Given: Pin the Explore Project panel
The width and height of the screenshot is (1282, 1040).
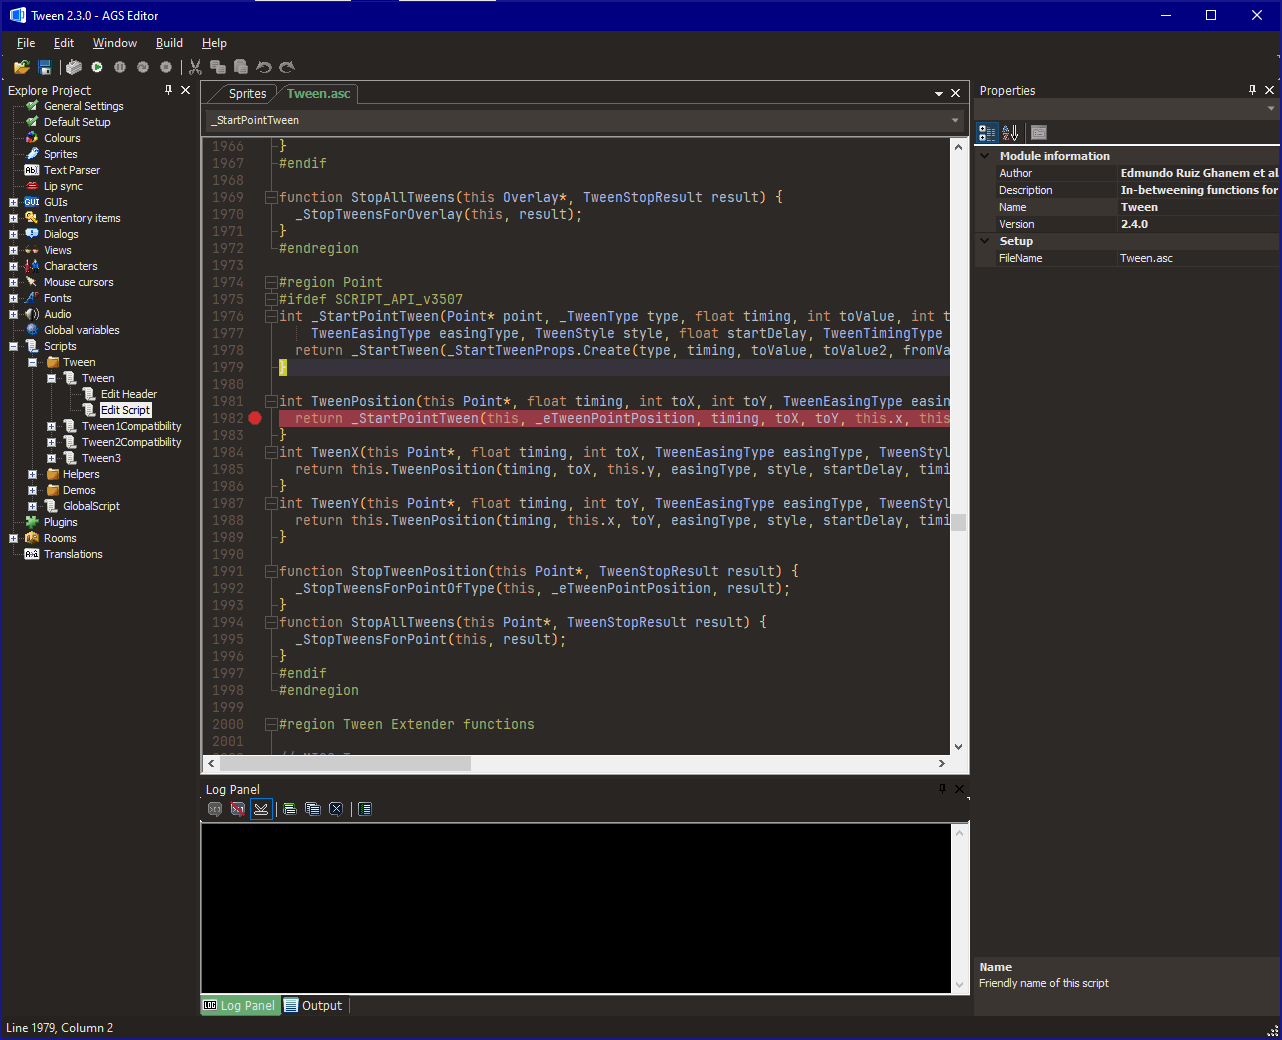Looking at the screenshot, I should coord(168,90).
